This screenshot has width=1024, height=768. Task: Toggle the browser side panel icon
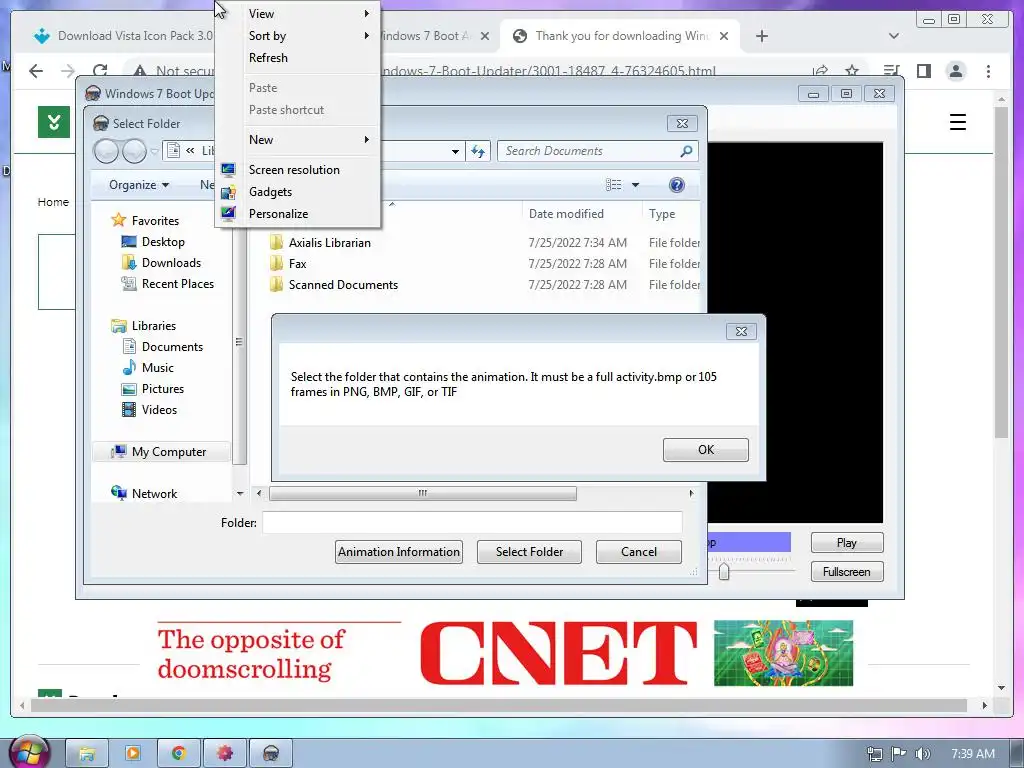point(923,71)
